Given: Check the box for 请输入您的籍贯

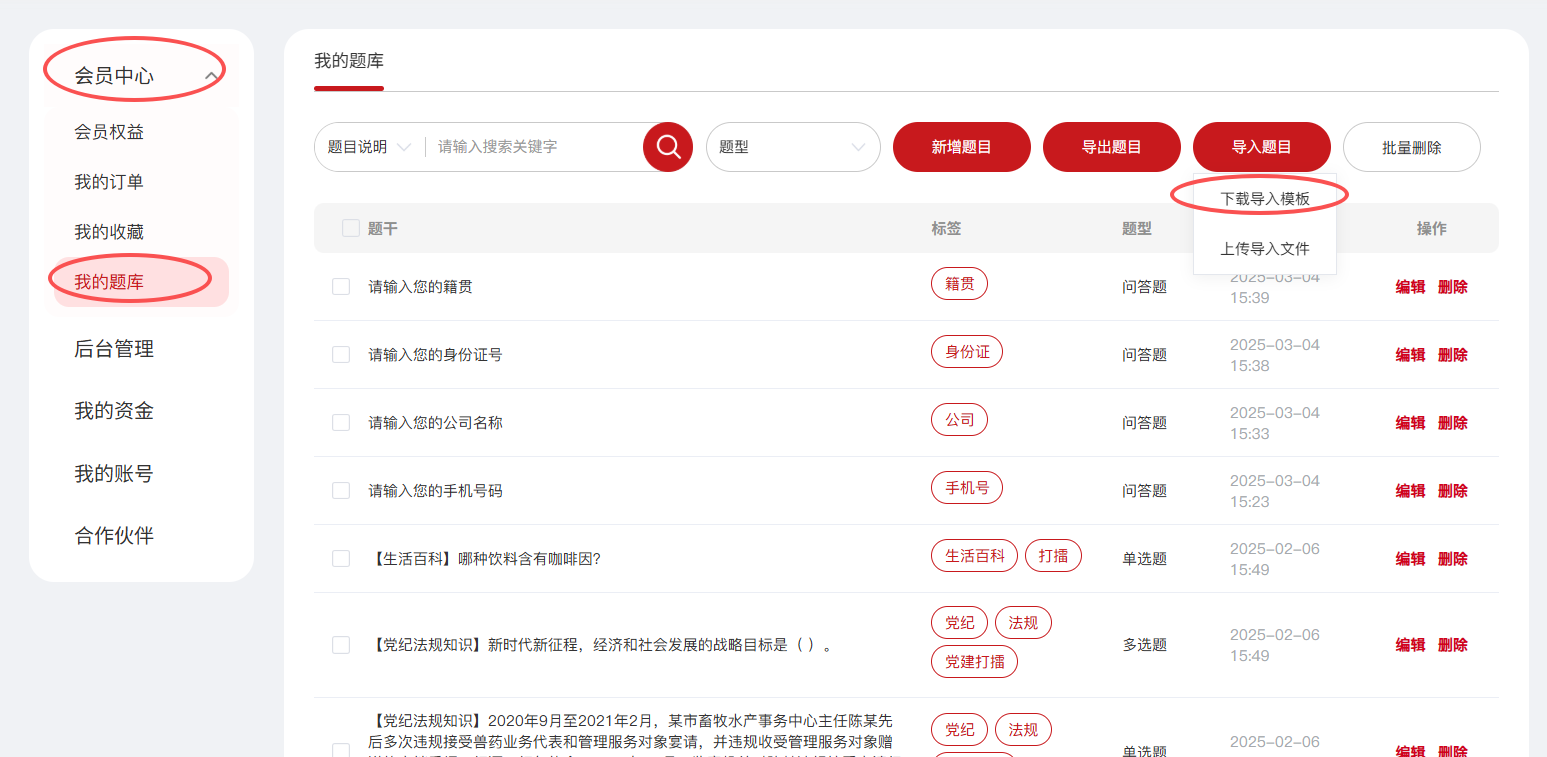Looking at the screenshot, I should 341,287.
